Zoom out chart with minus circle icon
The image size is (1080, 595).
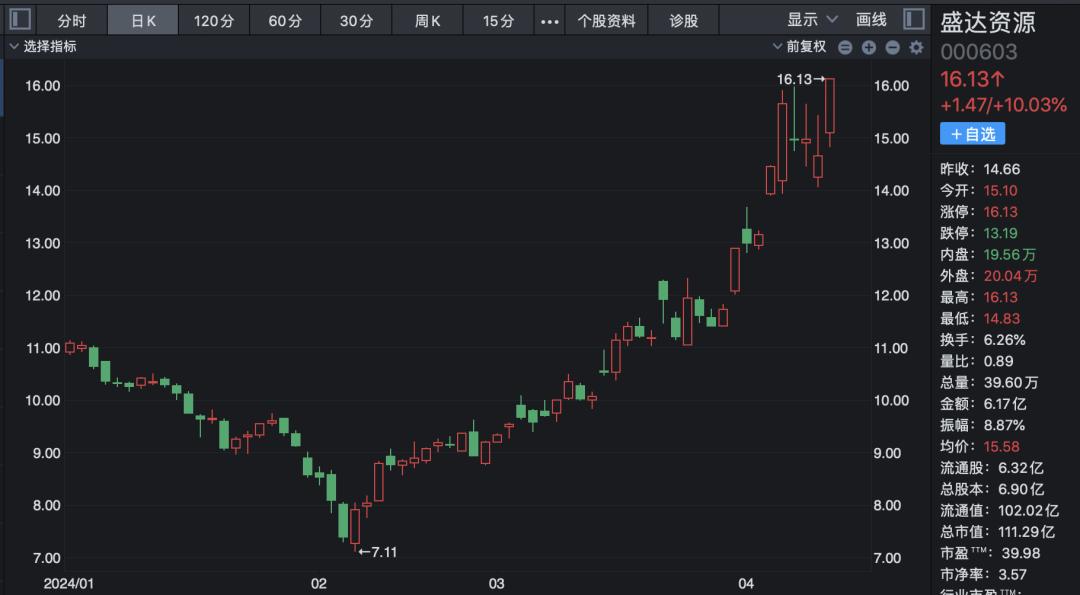coord(893,48)
